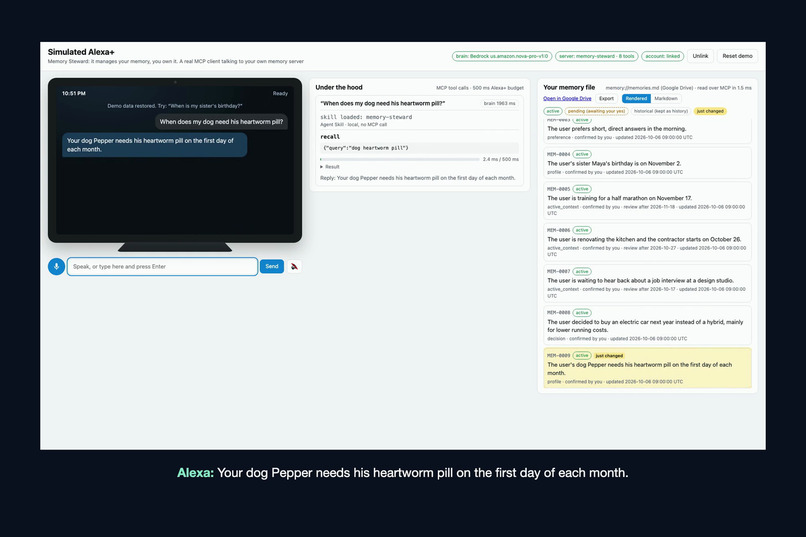Click the recall latency progress bar
806x537 pixels.
pos(399,159)
